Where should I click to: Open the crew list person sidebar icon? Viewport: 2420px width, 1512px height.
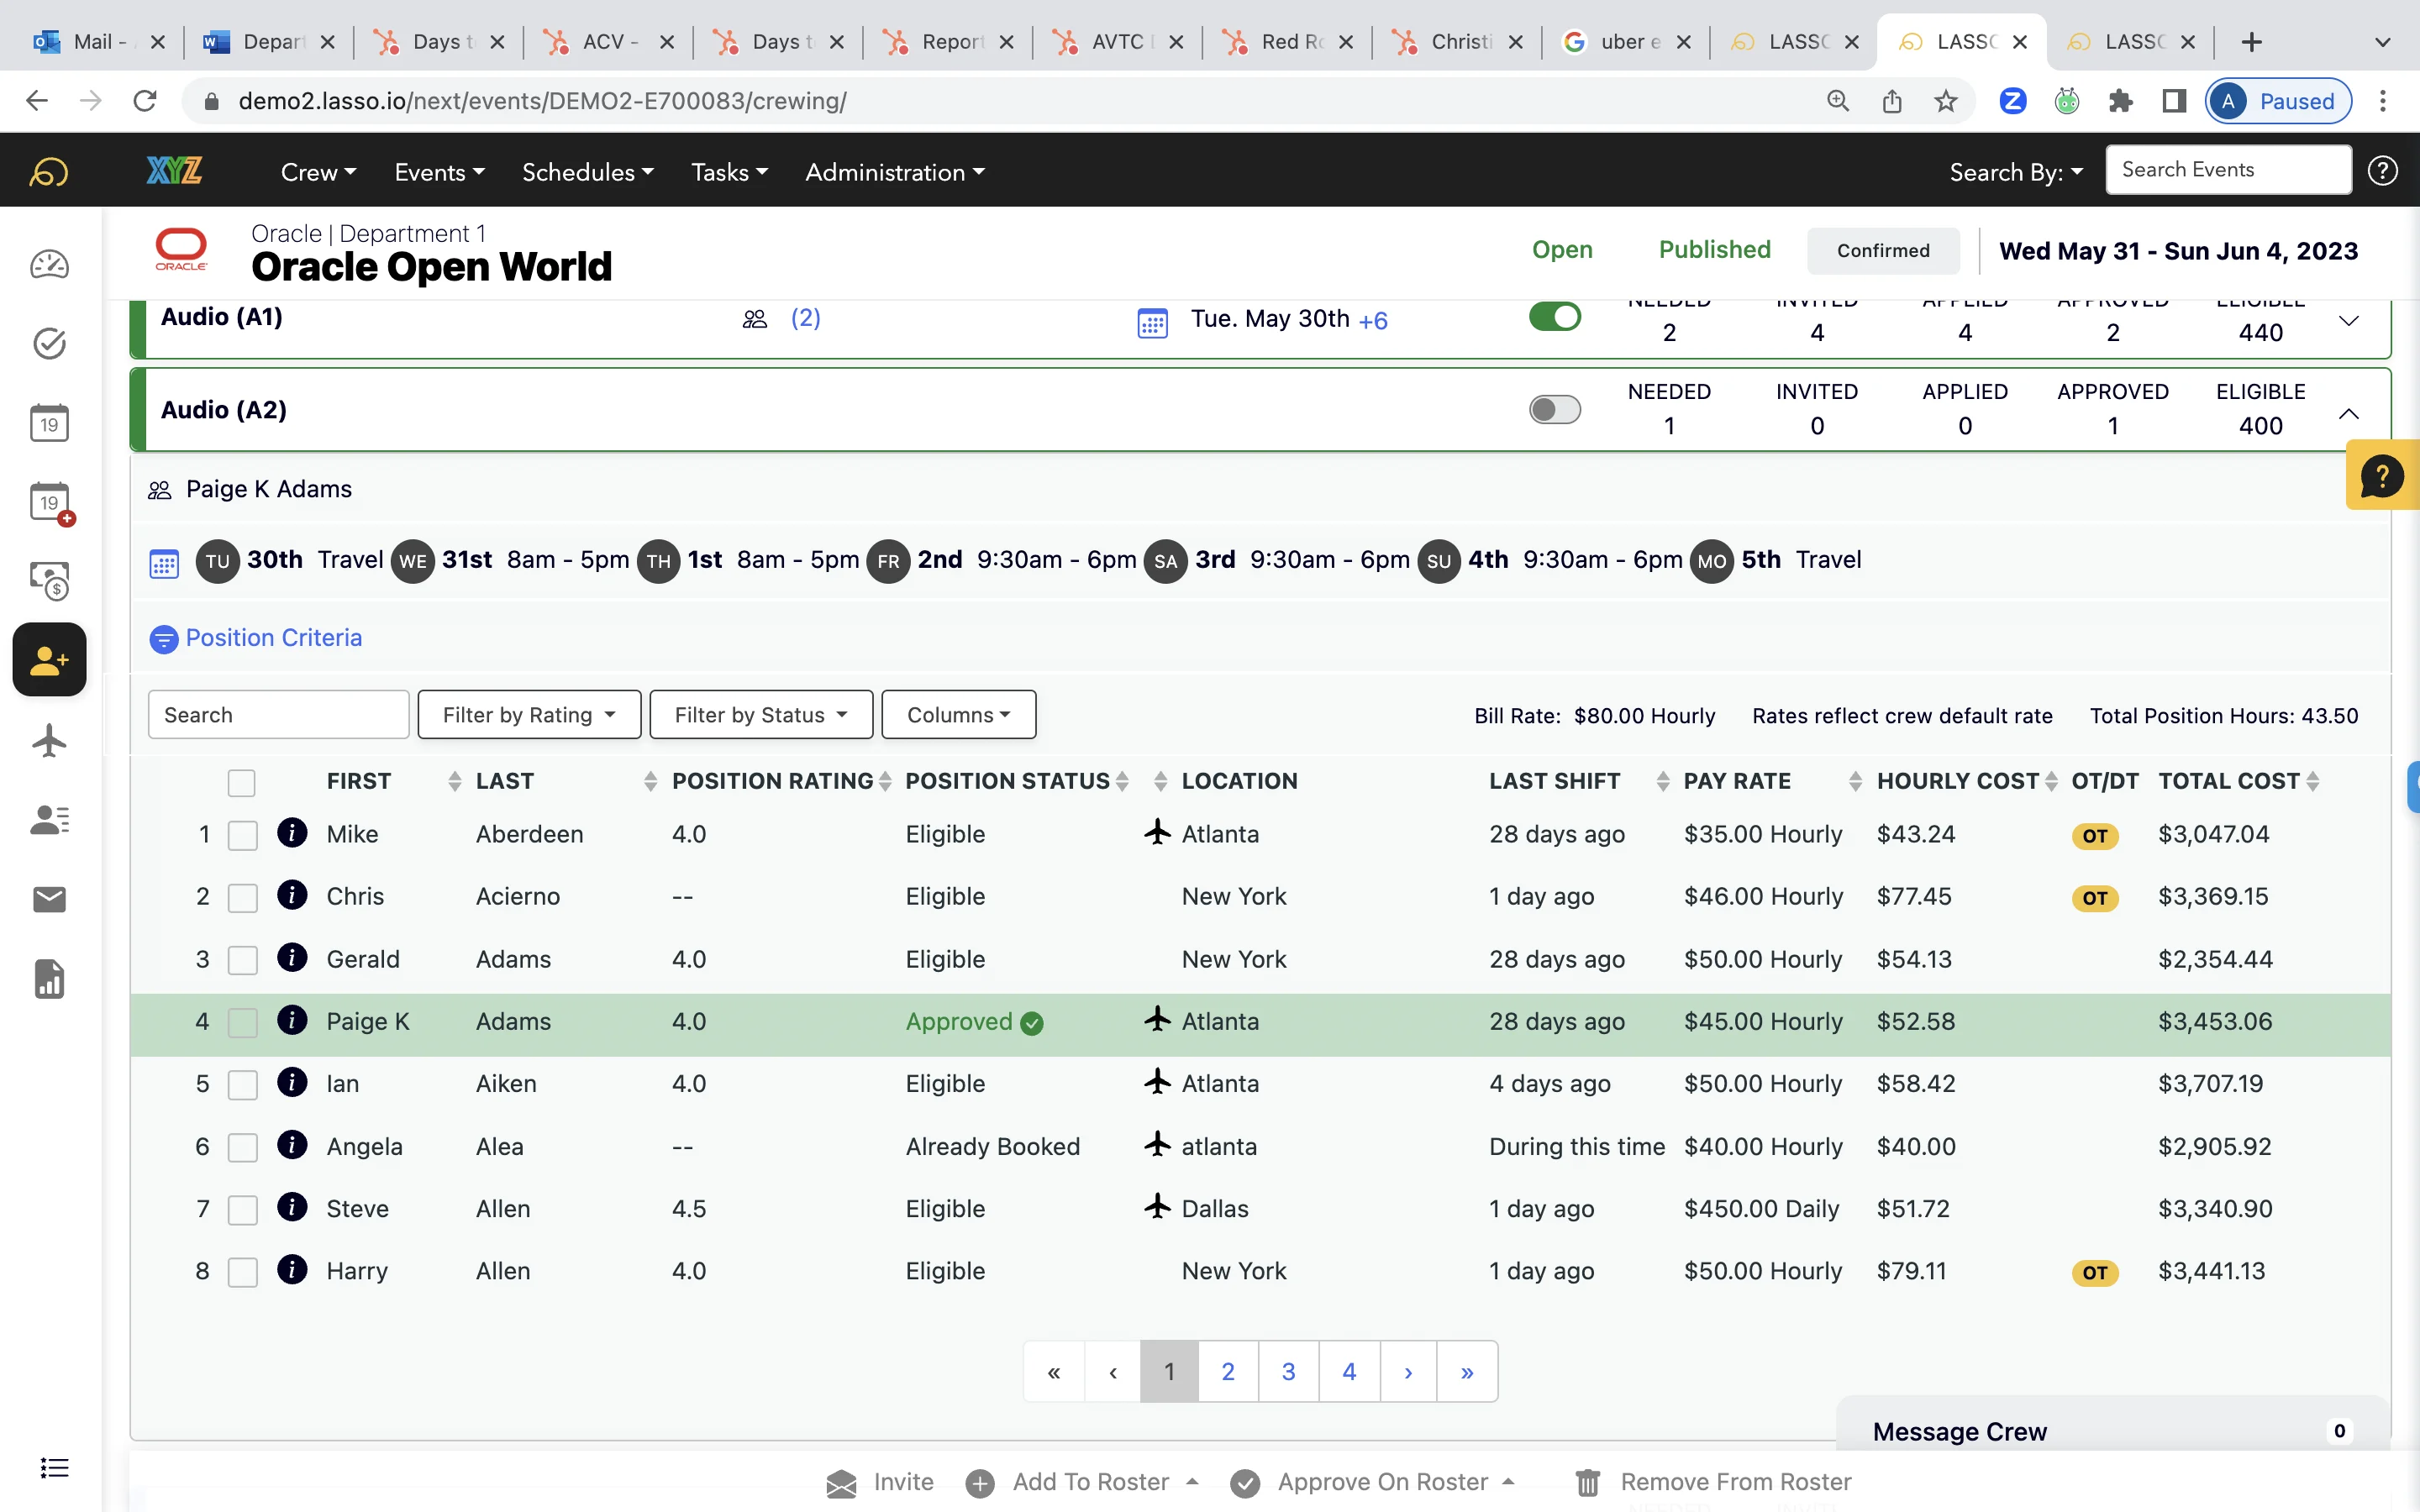(49, 820)
